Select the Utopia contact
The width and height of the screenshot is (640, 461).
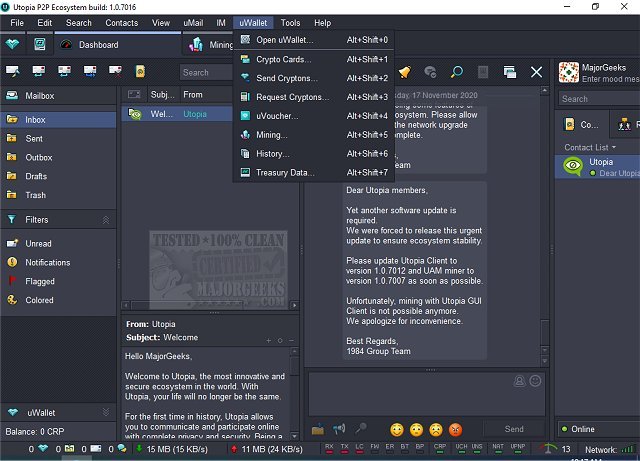[x=598, y=167]
